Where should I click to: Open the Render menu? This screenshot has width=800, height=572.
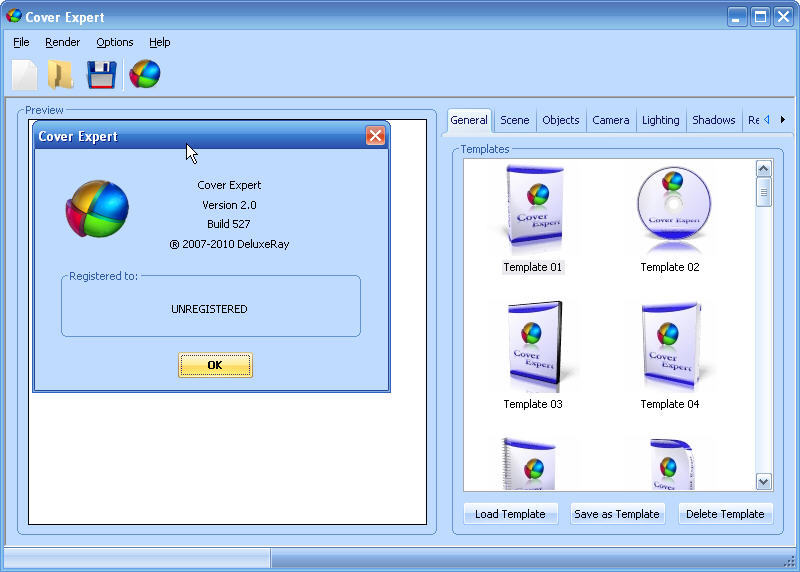click(x=62, y=42)
